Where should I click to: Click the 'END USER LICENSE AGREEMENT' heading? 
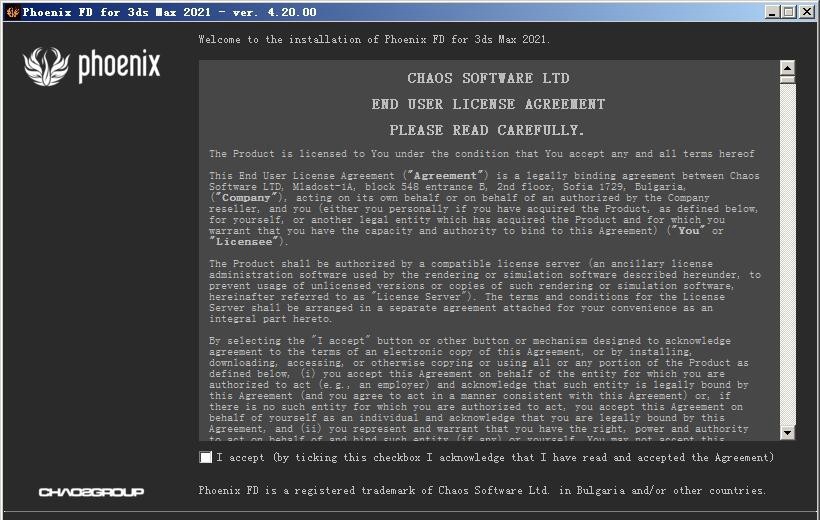[x=488, y=104]
